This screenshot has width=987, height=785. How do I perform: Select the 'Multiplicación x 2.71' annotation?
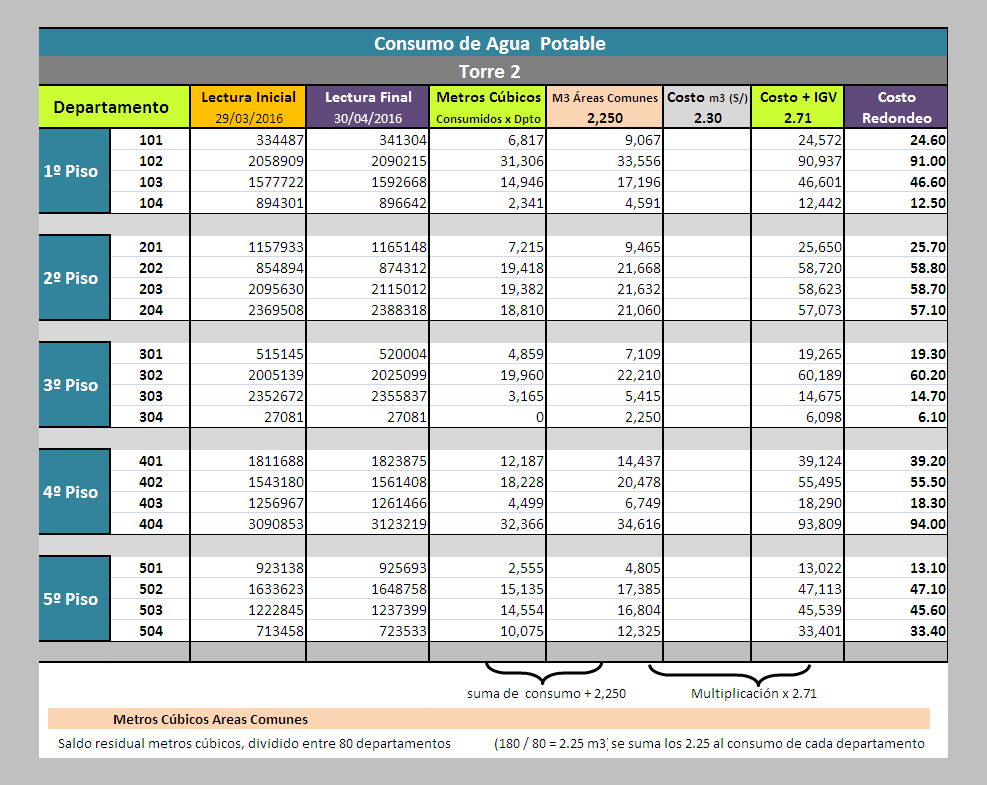point(753,693)
